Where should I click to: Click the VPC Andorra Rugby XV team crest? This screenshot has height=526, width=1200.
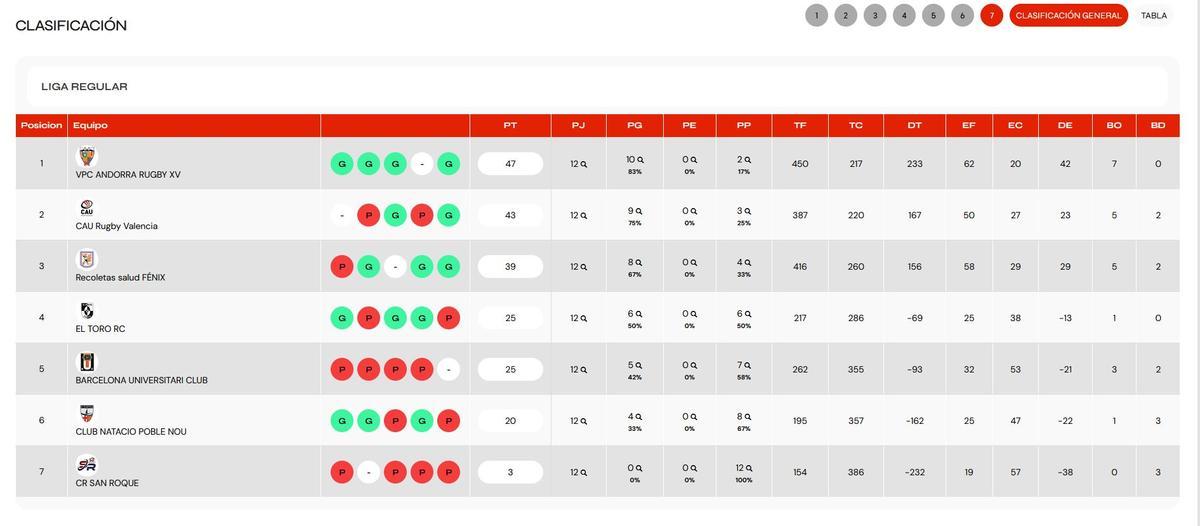tap(87, 157)
